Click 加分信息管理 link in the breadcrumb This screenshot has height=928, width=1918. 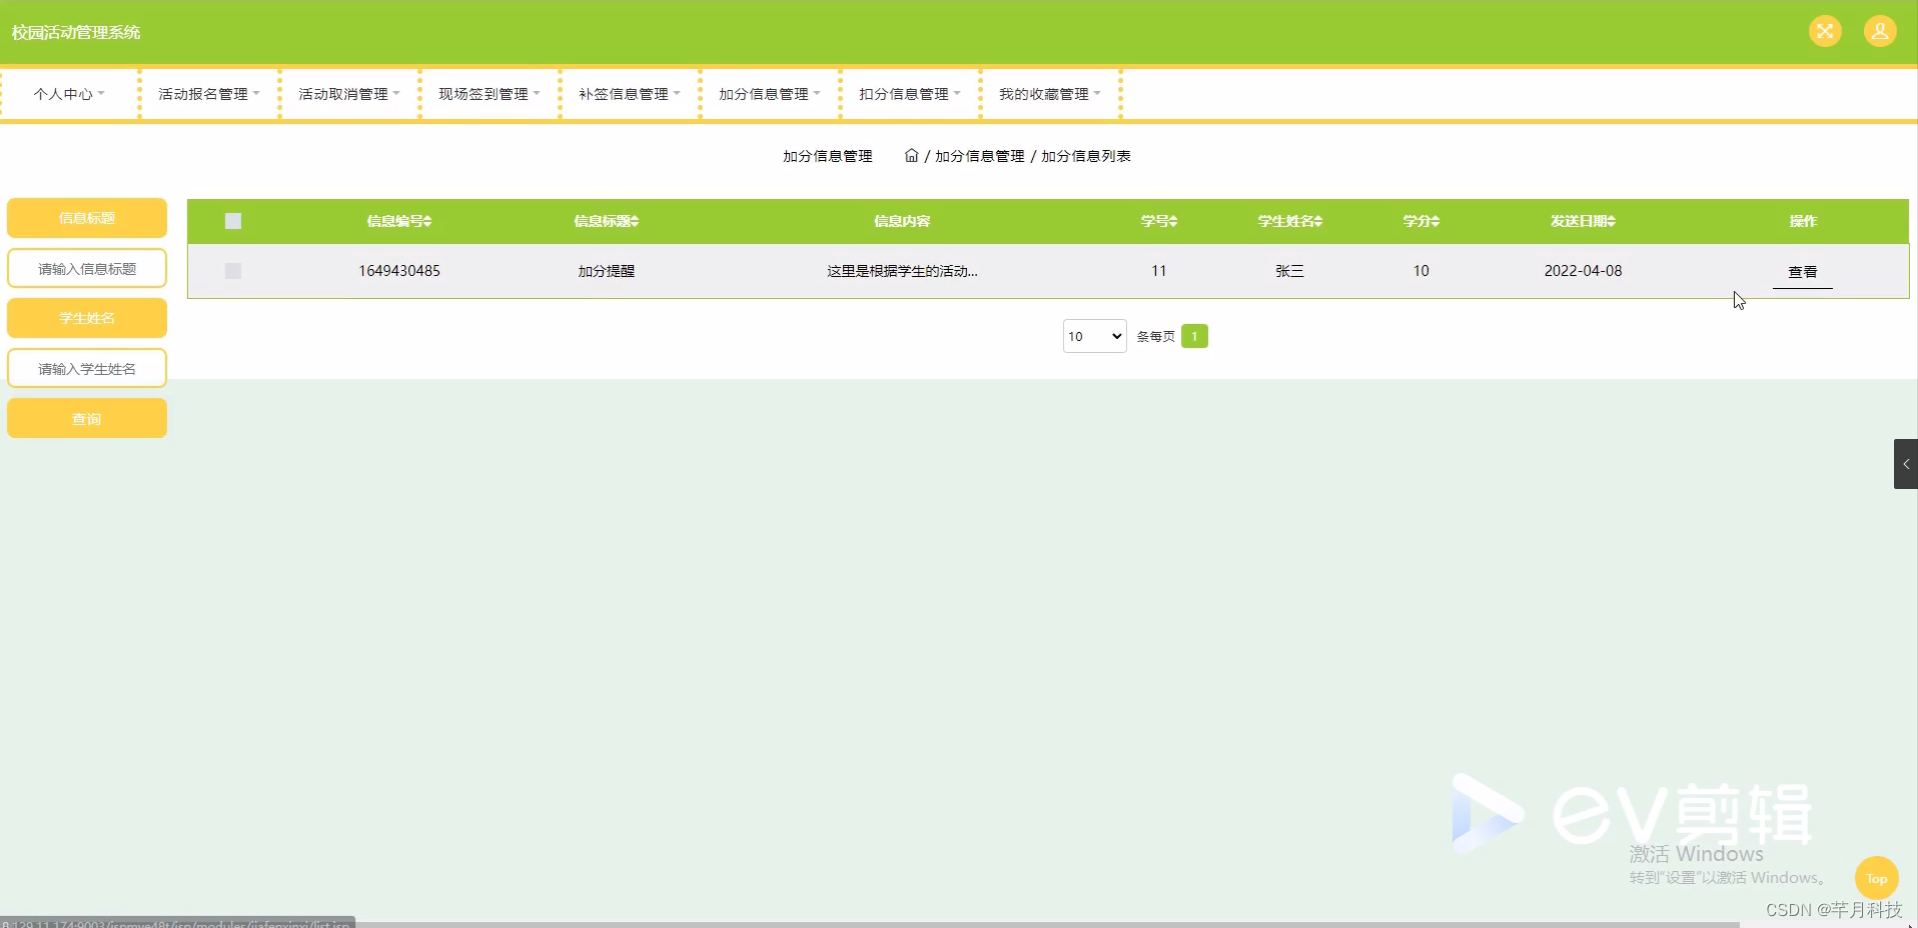click(979, 156)
